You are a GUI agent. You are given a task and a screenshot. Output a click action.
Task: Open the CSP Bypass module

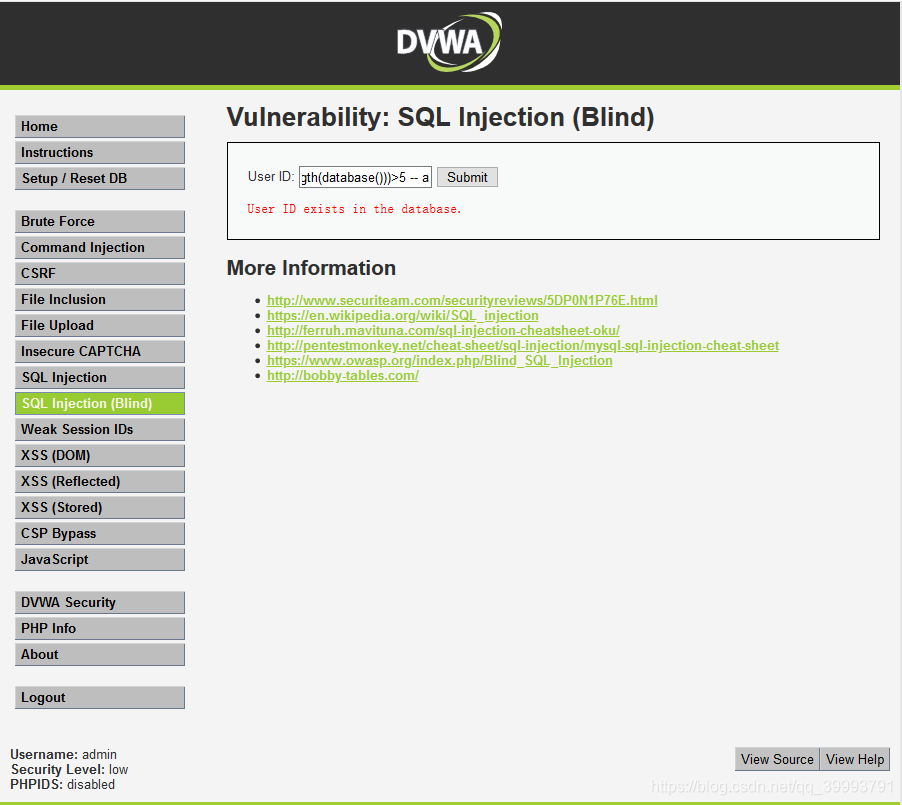point(100,533)
